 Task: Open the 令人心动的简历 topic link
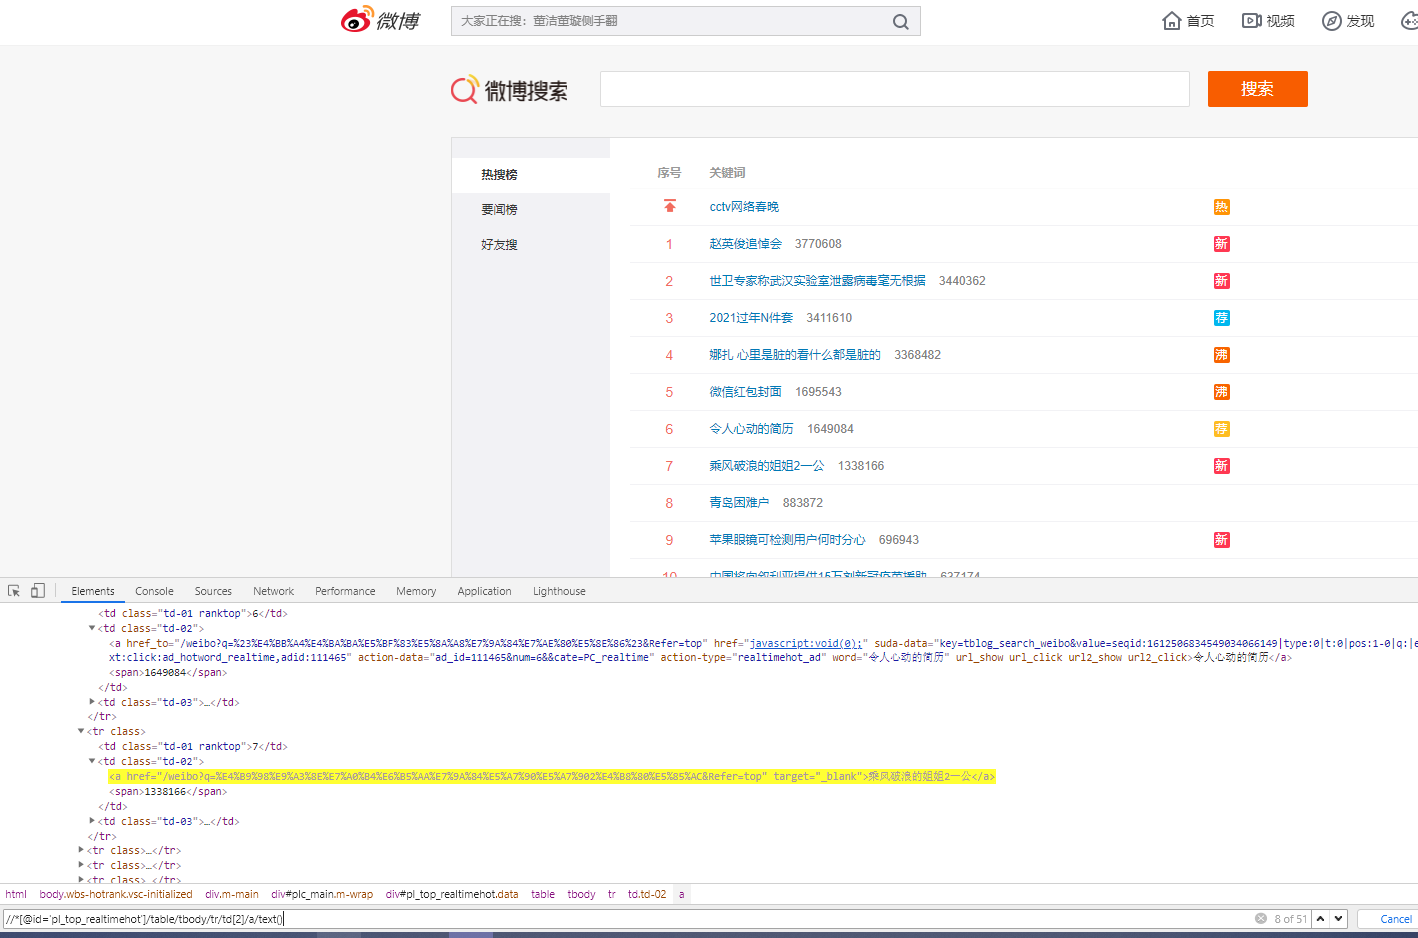(x=751, y=429)
